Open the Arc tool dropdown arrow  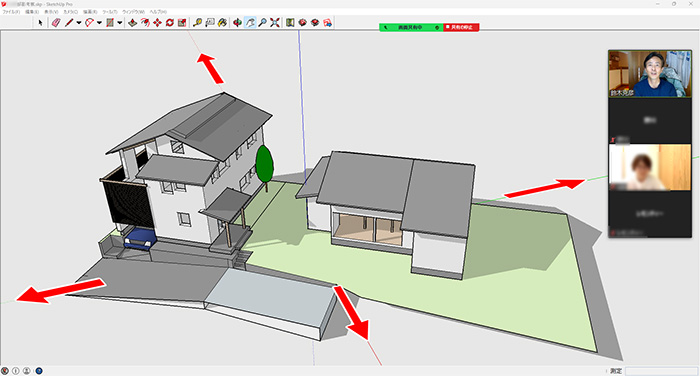99,22
